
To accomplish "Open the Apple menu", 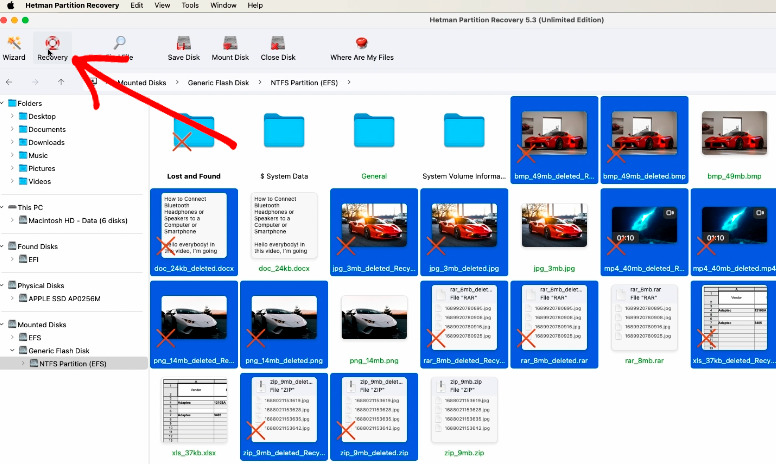I will pyautogui.click(x=10, y=5).
